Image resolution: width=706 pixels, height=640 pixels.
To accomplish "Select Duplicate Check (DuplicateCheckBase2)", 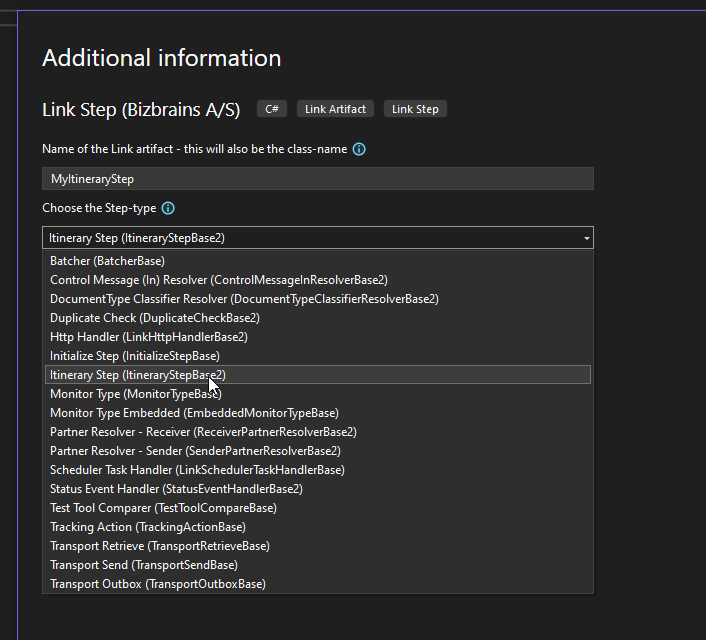I will 155,318.
